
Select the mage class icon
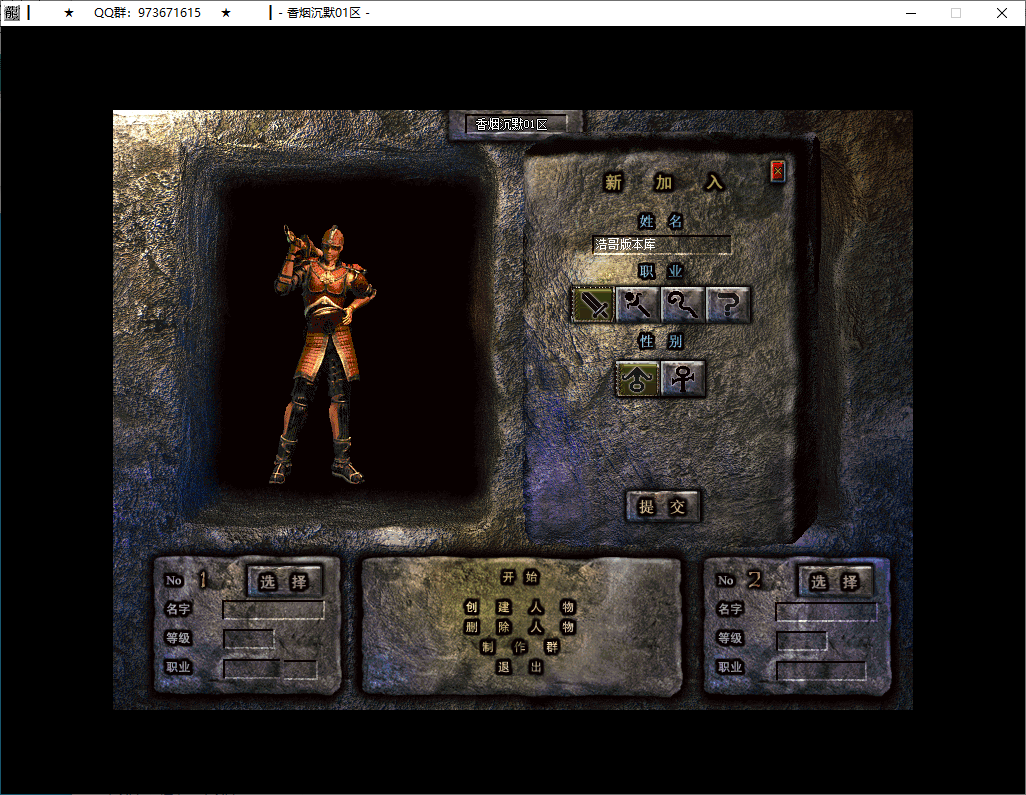637,305
